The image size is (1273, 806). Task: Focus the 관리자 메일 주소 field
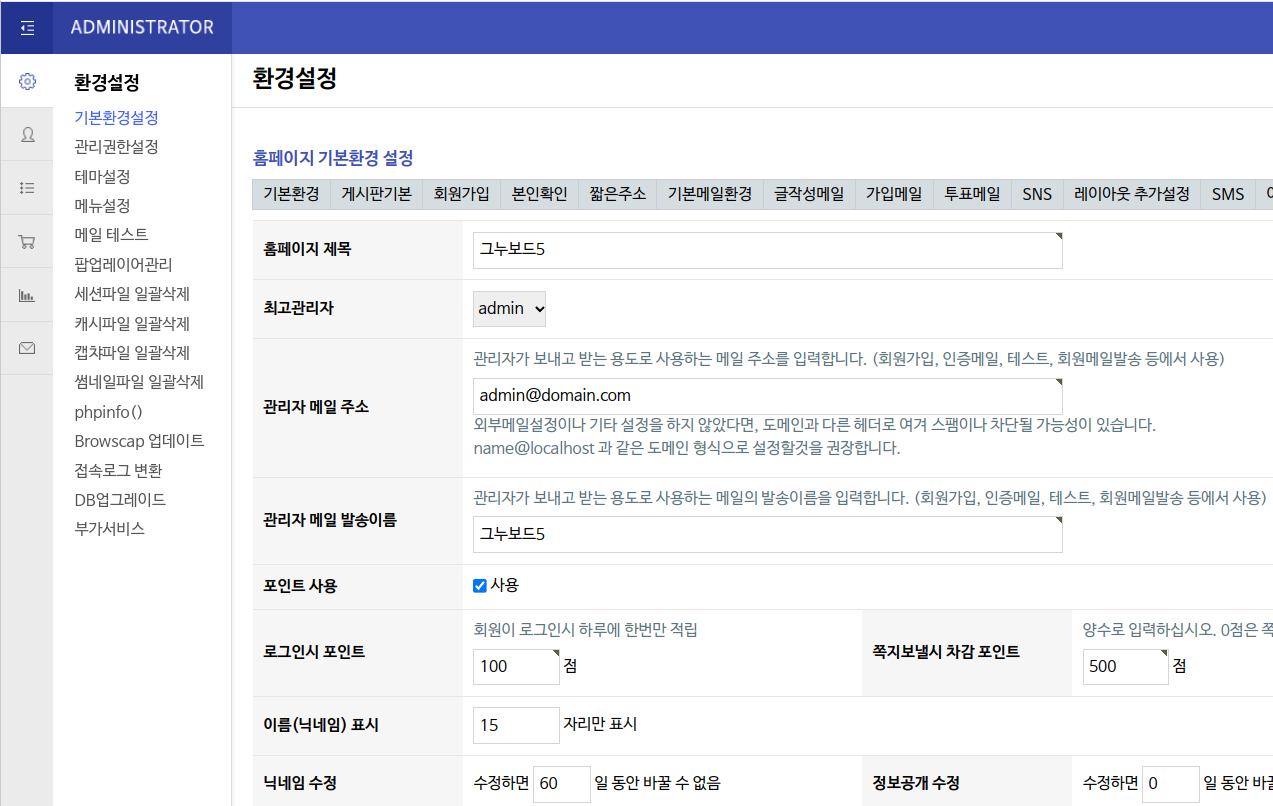coord(767,396)
